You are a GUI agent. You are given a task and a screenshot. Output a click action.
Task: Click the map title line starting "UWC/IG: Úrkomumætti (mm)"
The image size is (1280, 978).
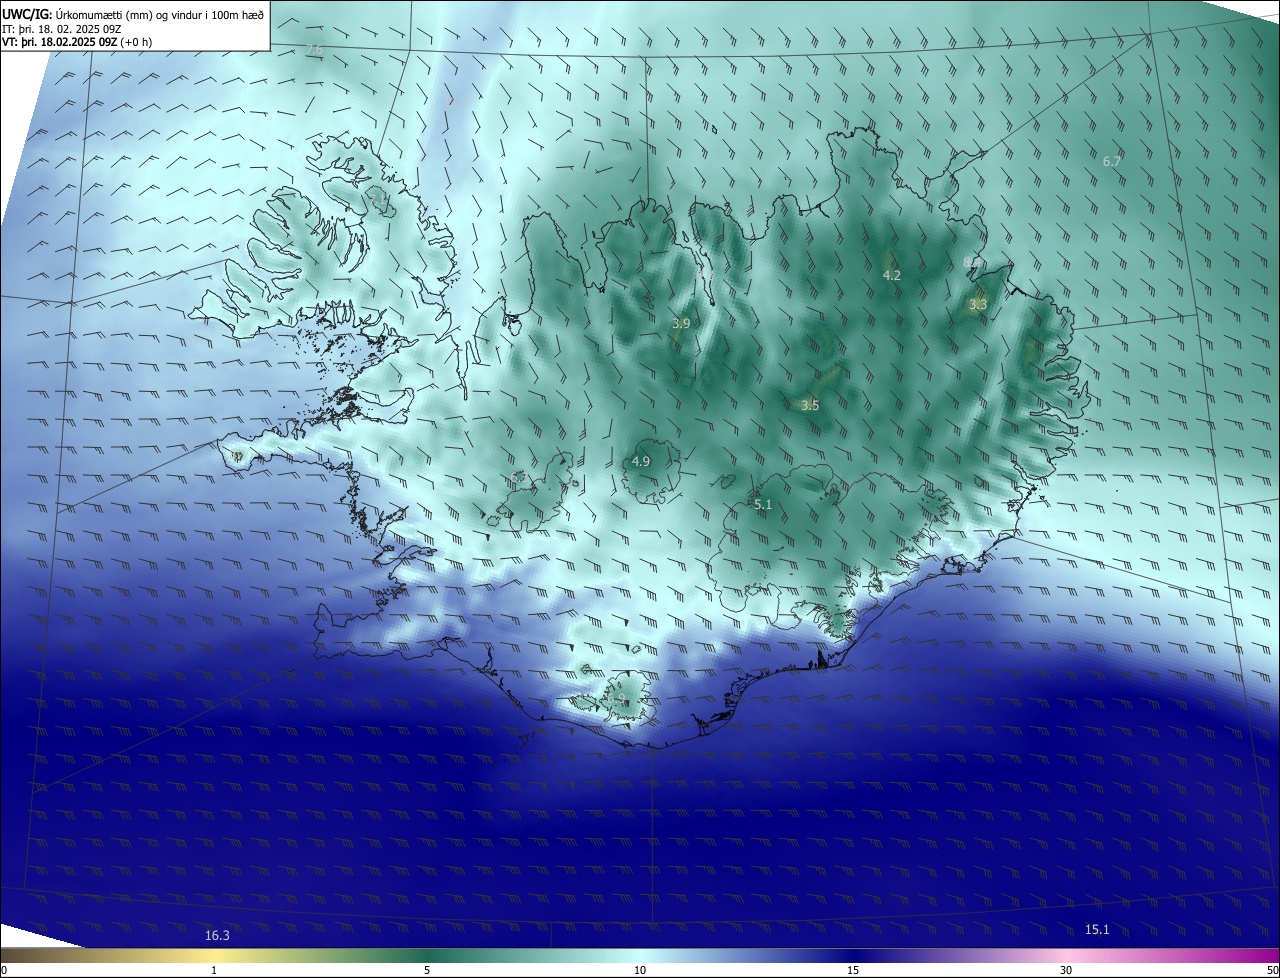click(x=134, y=15)
